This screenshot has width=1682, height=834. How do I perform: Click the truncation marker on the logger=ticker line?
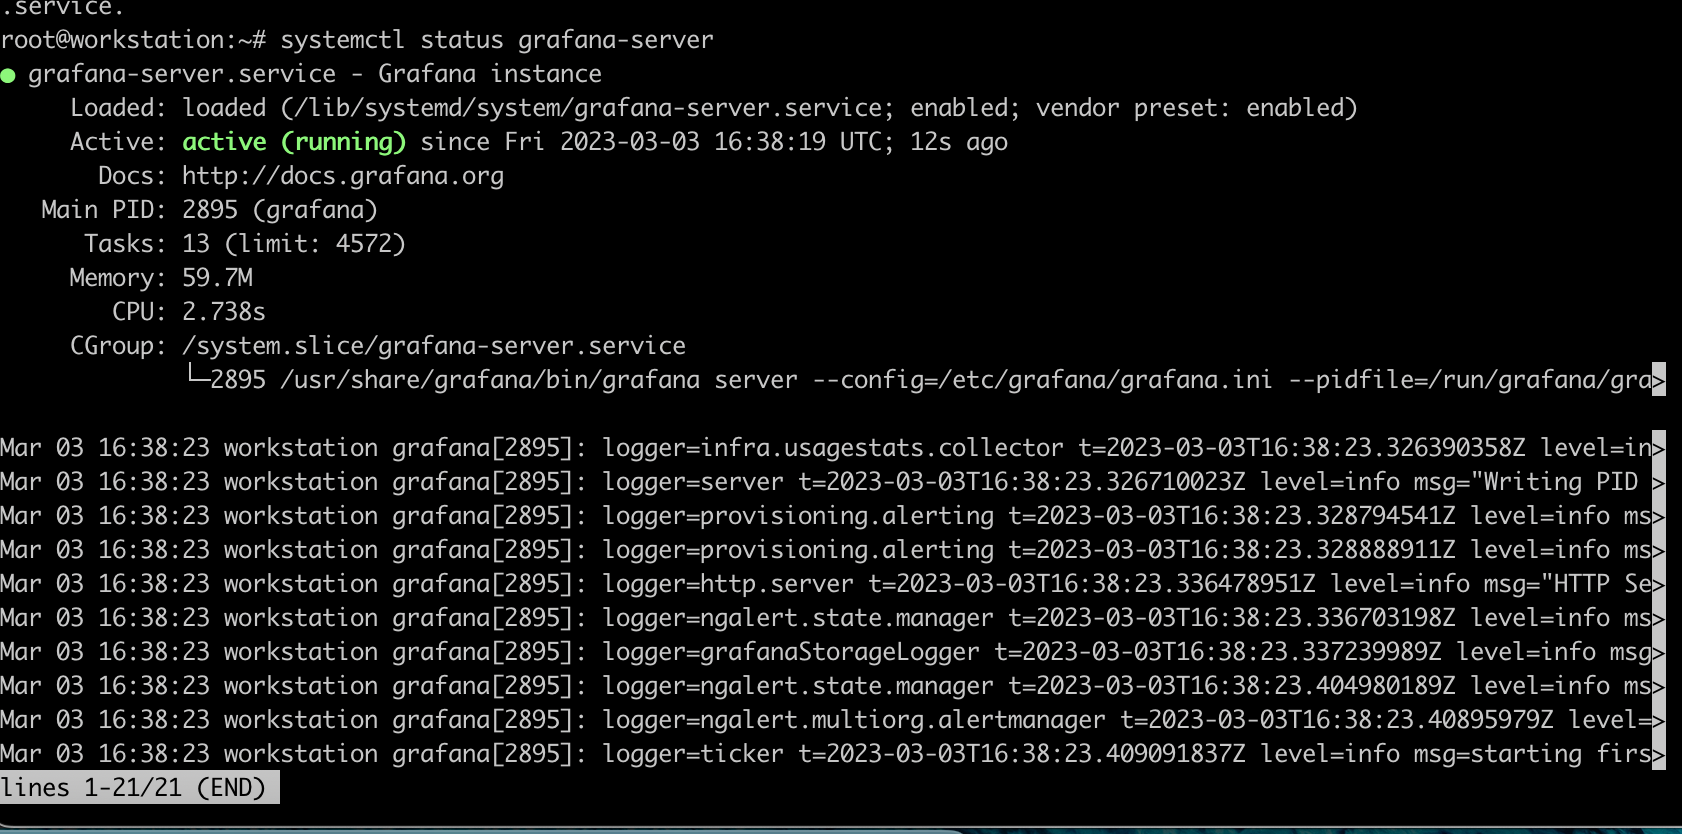pyautogui.click(x=1659, y=754)
